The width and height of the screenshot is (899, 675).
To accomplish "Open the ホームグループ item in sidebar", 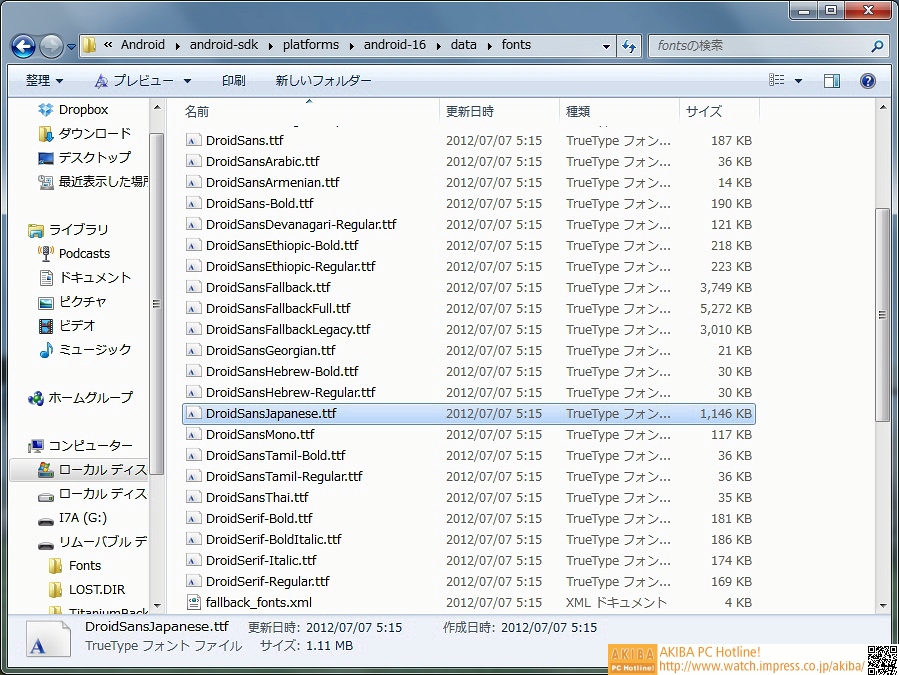I will point(37,398).
